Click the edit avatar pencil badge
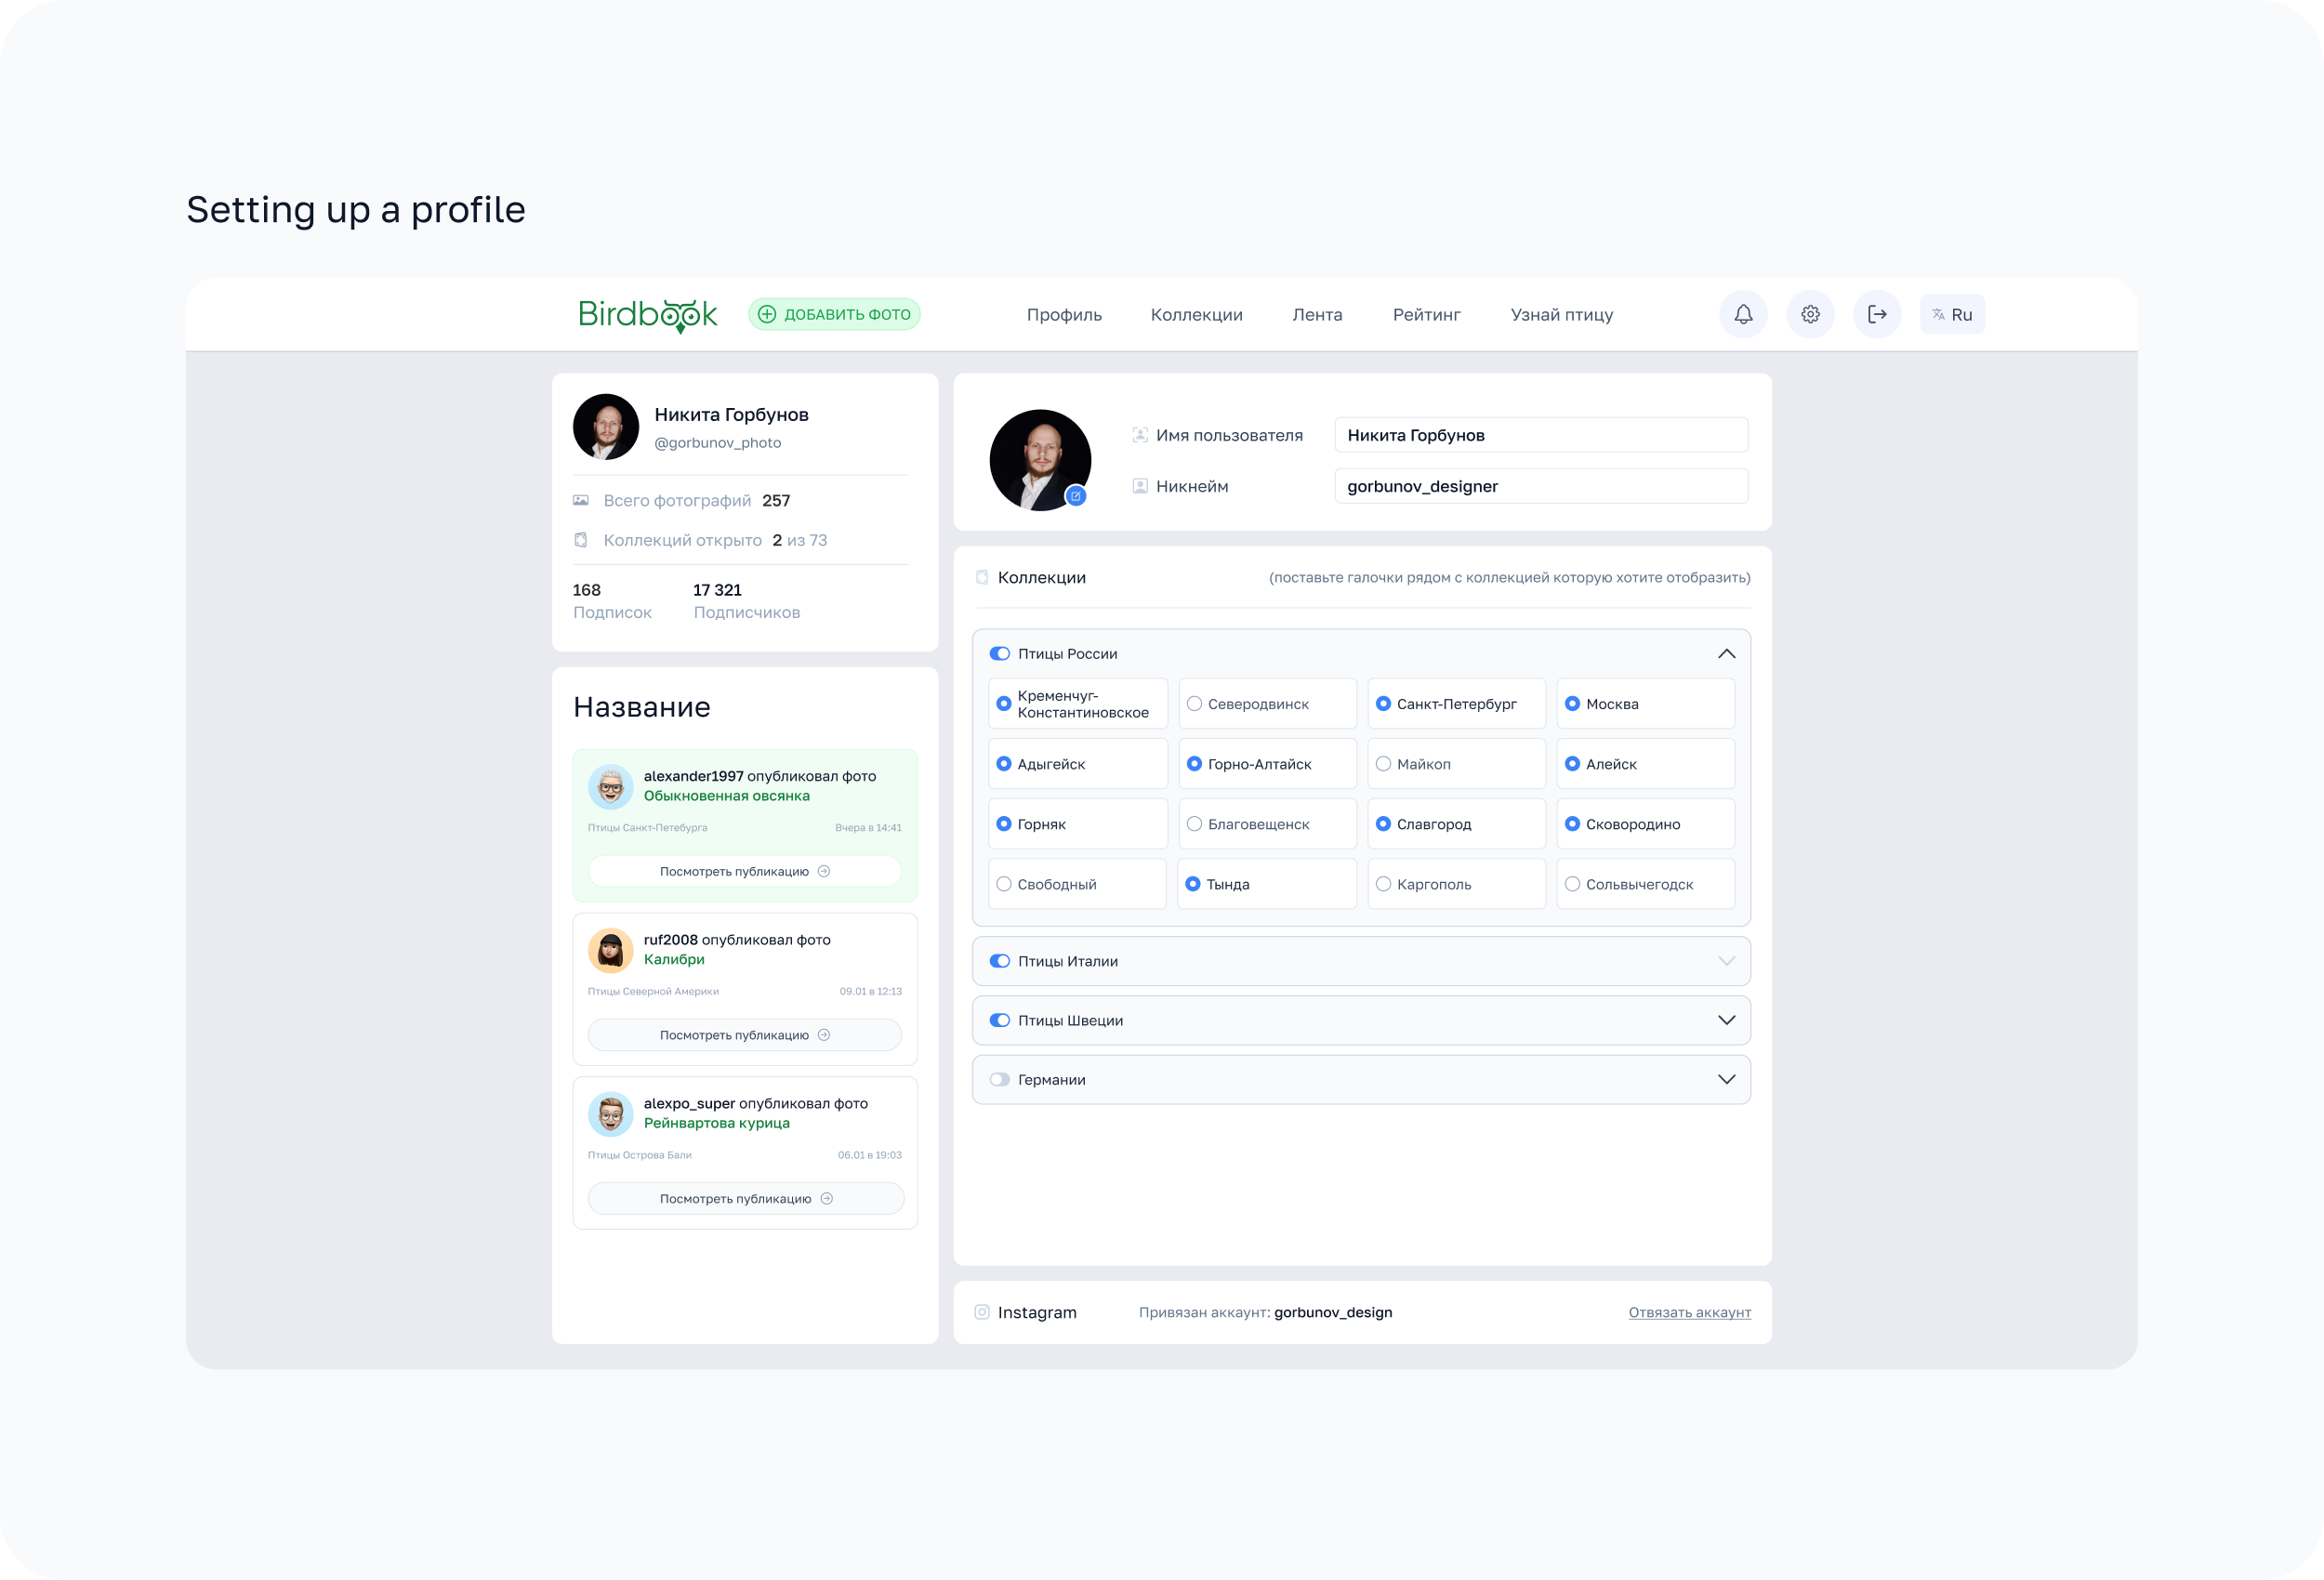Viewport: 2324px width, 1580px height. click(x=1076, y=496)
